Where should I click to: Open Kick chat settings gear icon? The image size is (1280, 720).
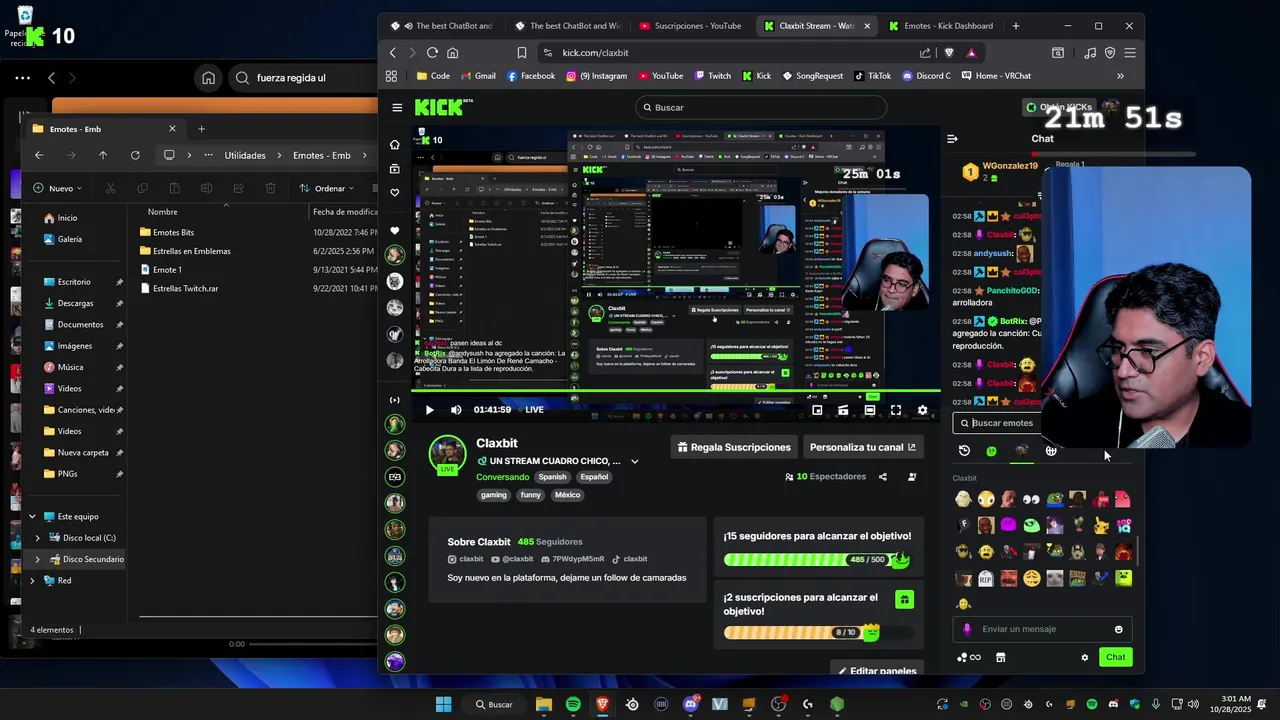[1084, 657]
